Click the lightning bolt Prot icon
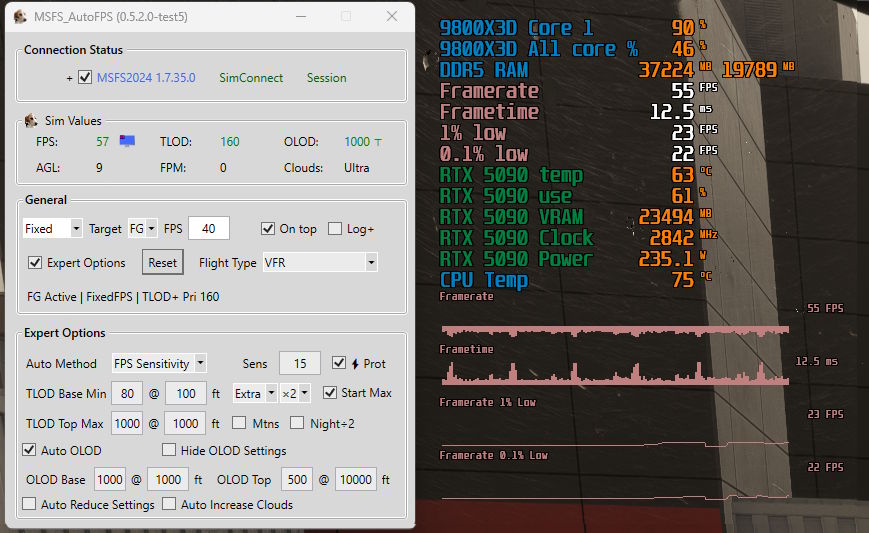 pos(355,363)
